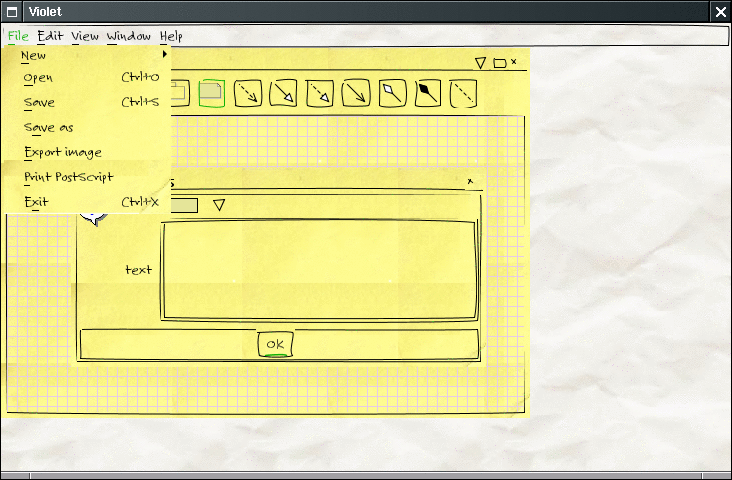Select the dashed Interface inheritance arrow tool
The height and width of the screenshot is (480, 732).
coord(319,93)
